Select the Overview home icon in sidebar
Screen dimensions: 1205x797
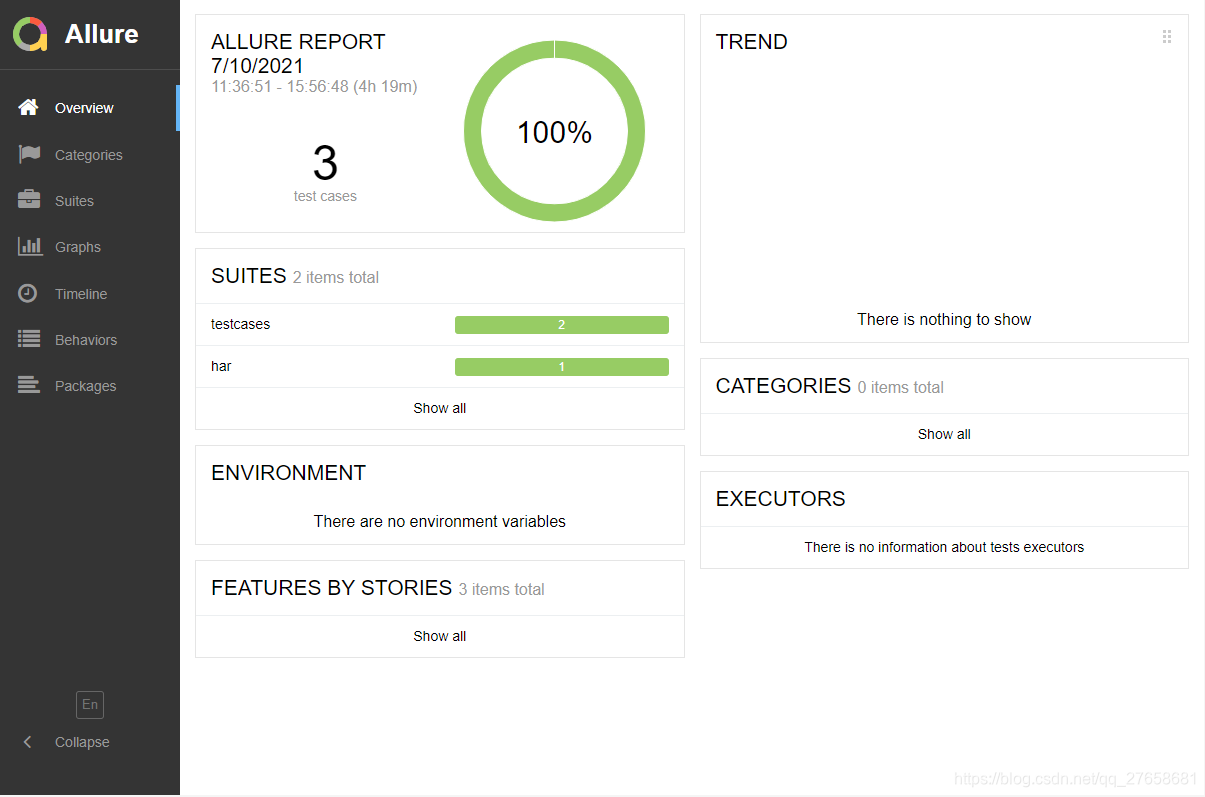point(28,107)
